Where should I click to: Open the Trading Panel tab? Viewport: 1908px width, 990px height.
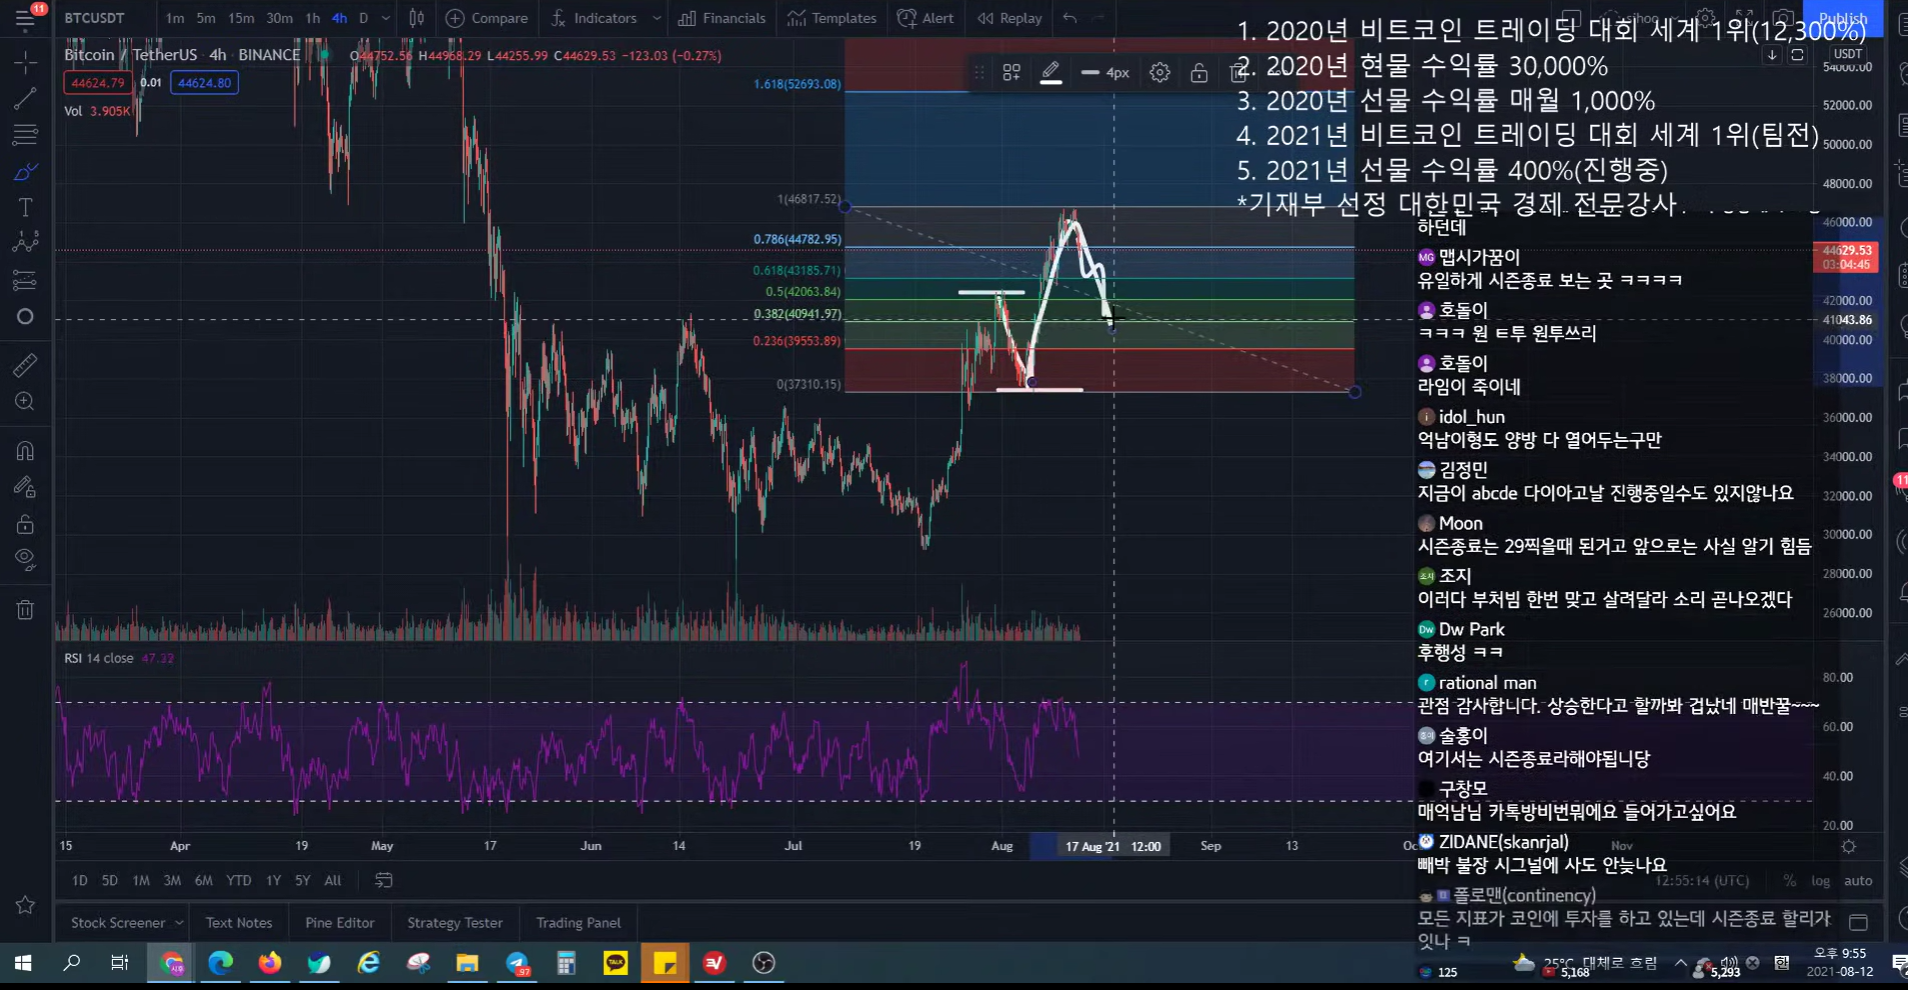(578, 922)
